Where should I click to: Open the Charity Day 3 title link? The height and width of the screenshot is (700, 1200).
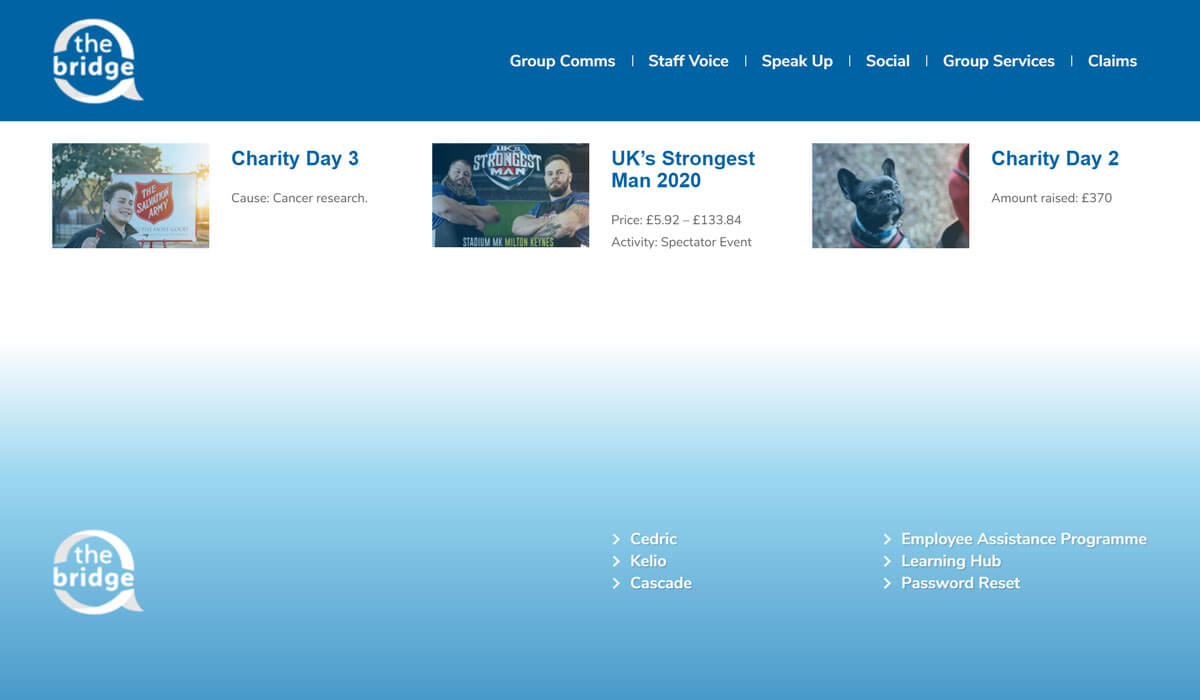tap(295, 159)
